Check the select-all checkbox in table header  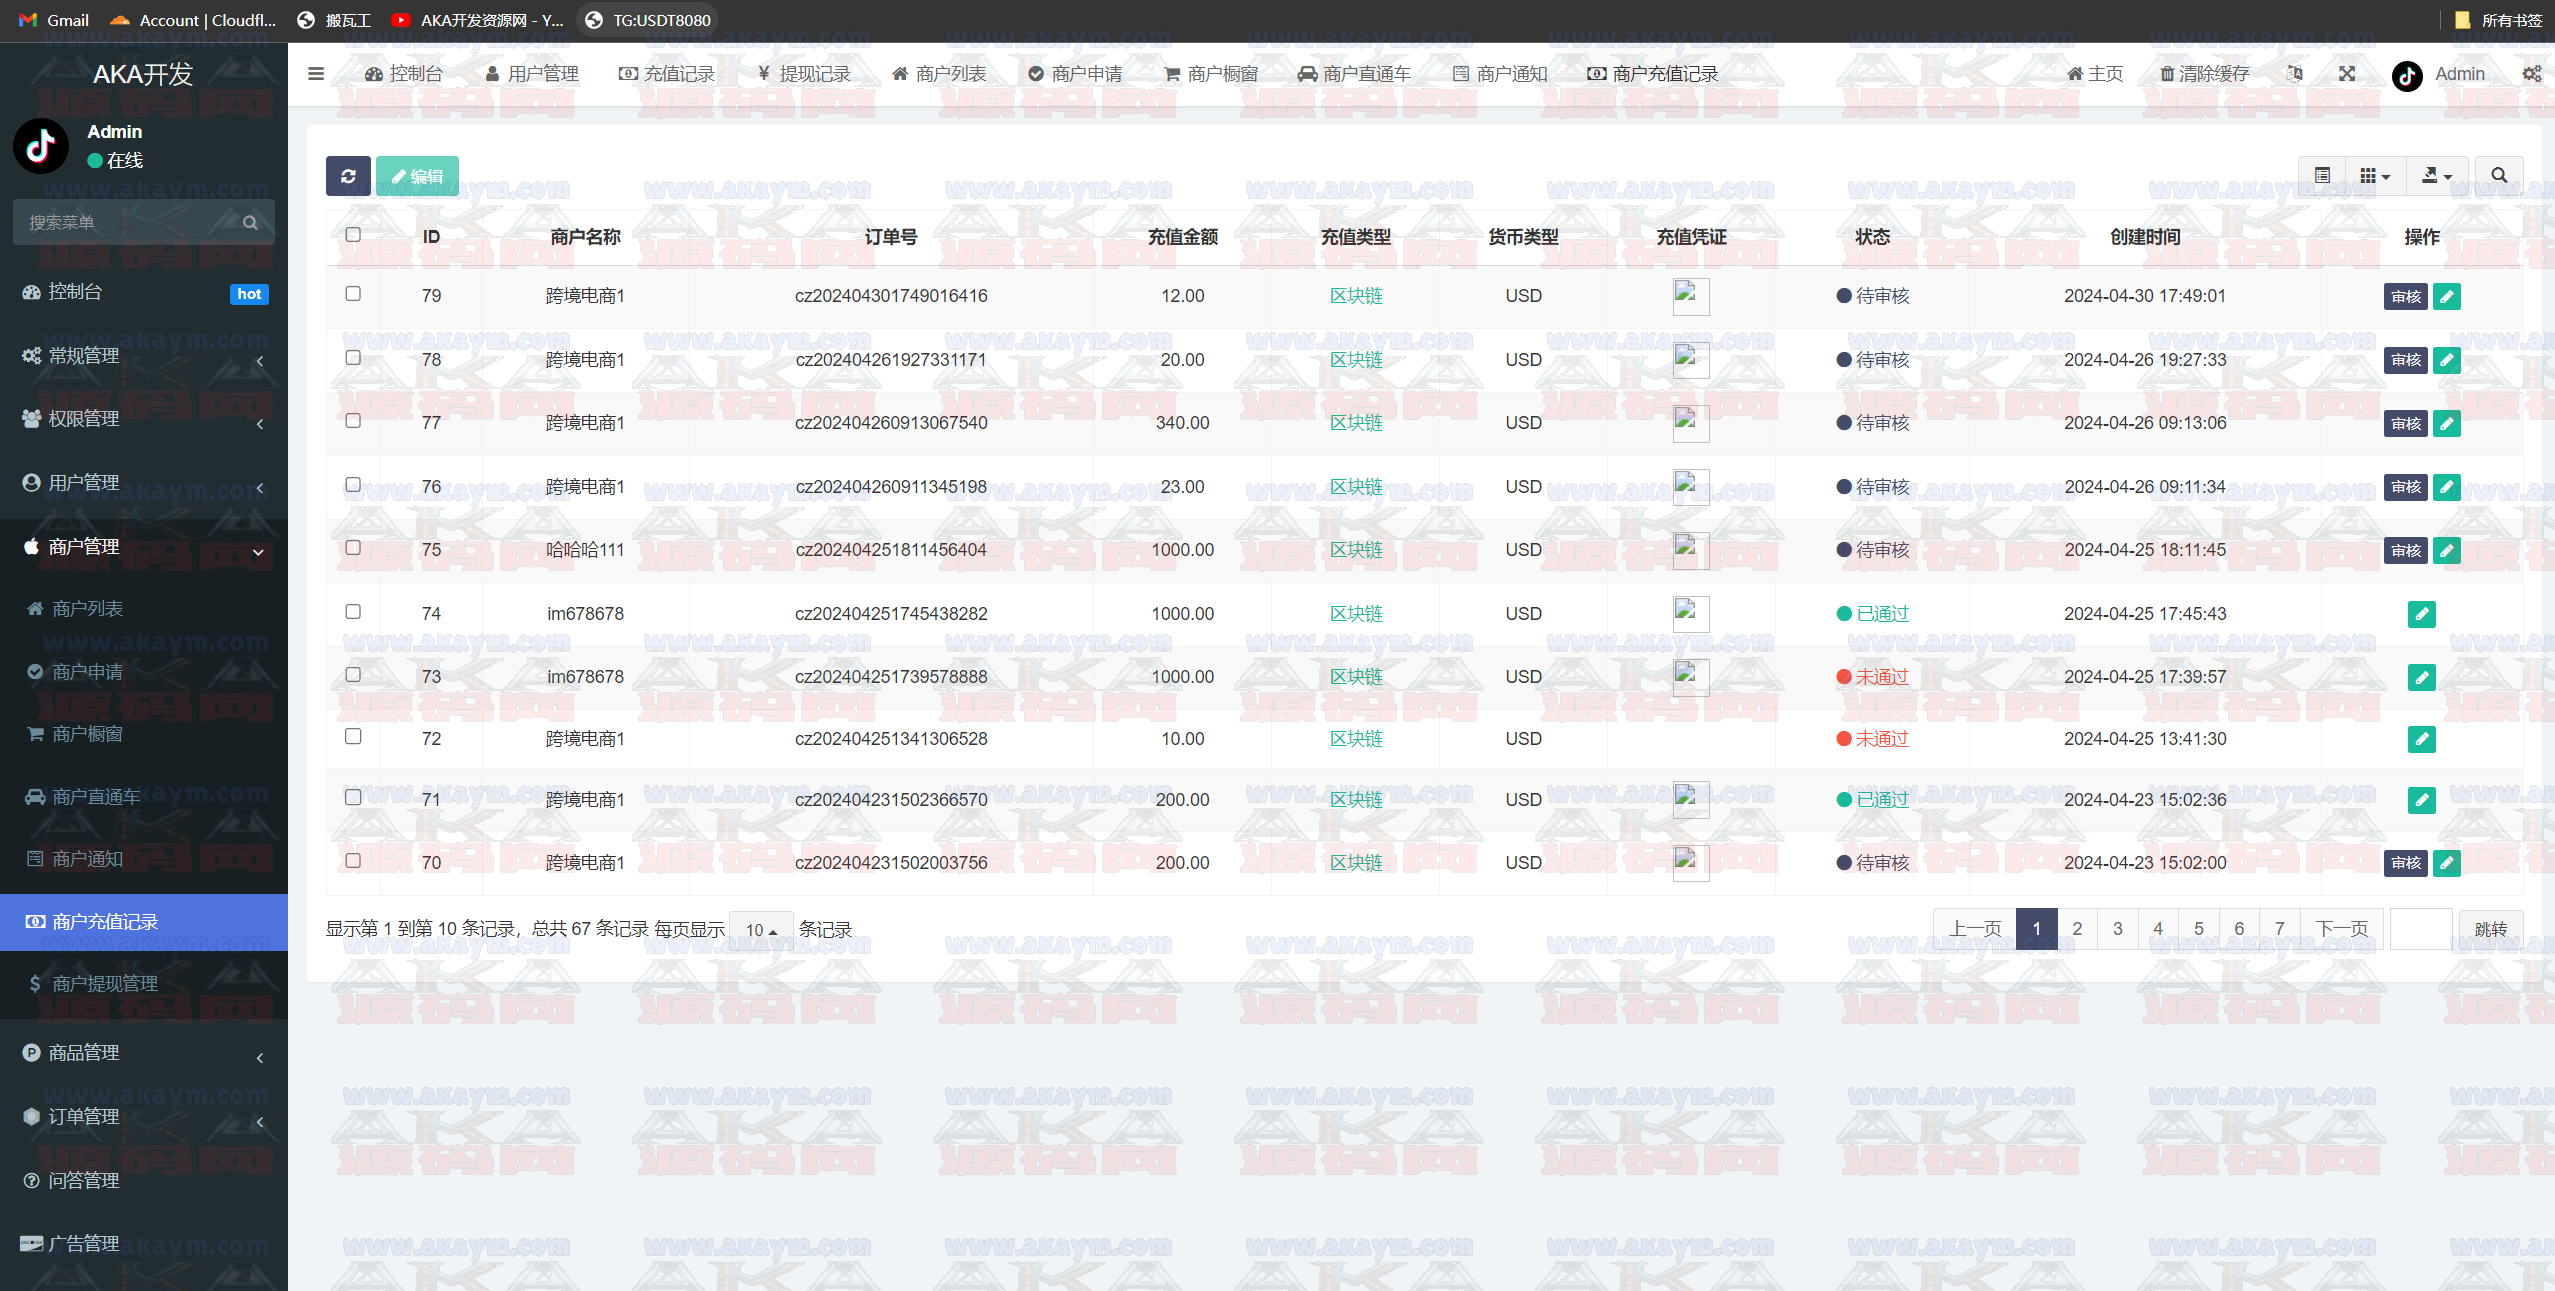coord(353,235)
